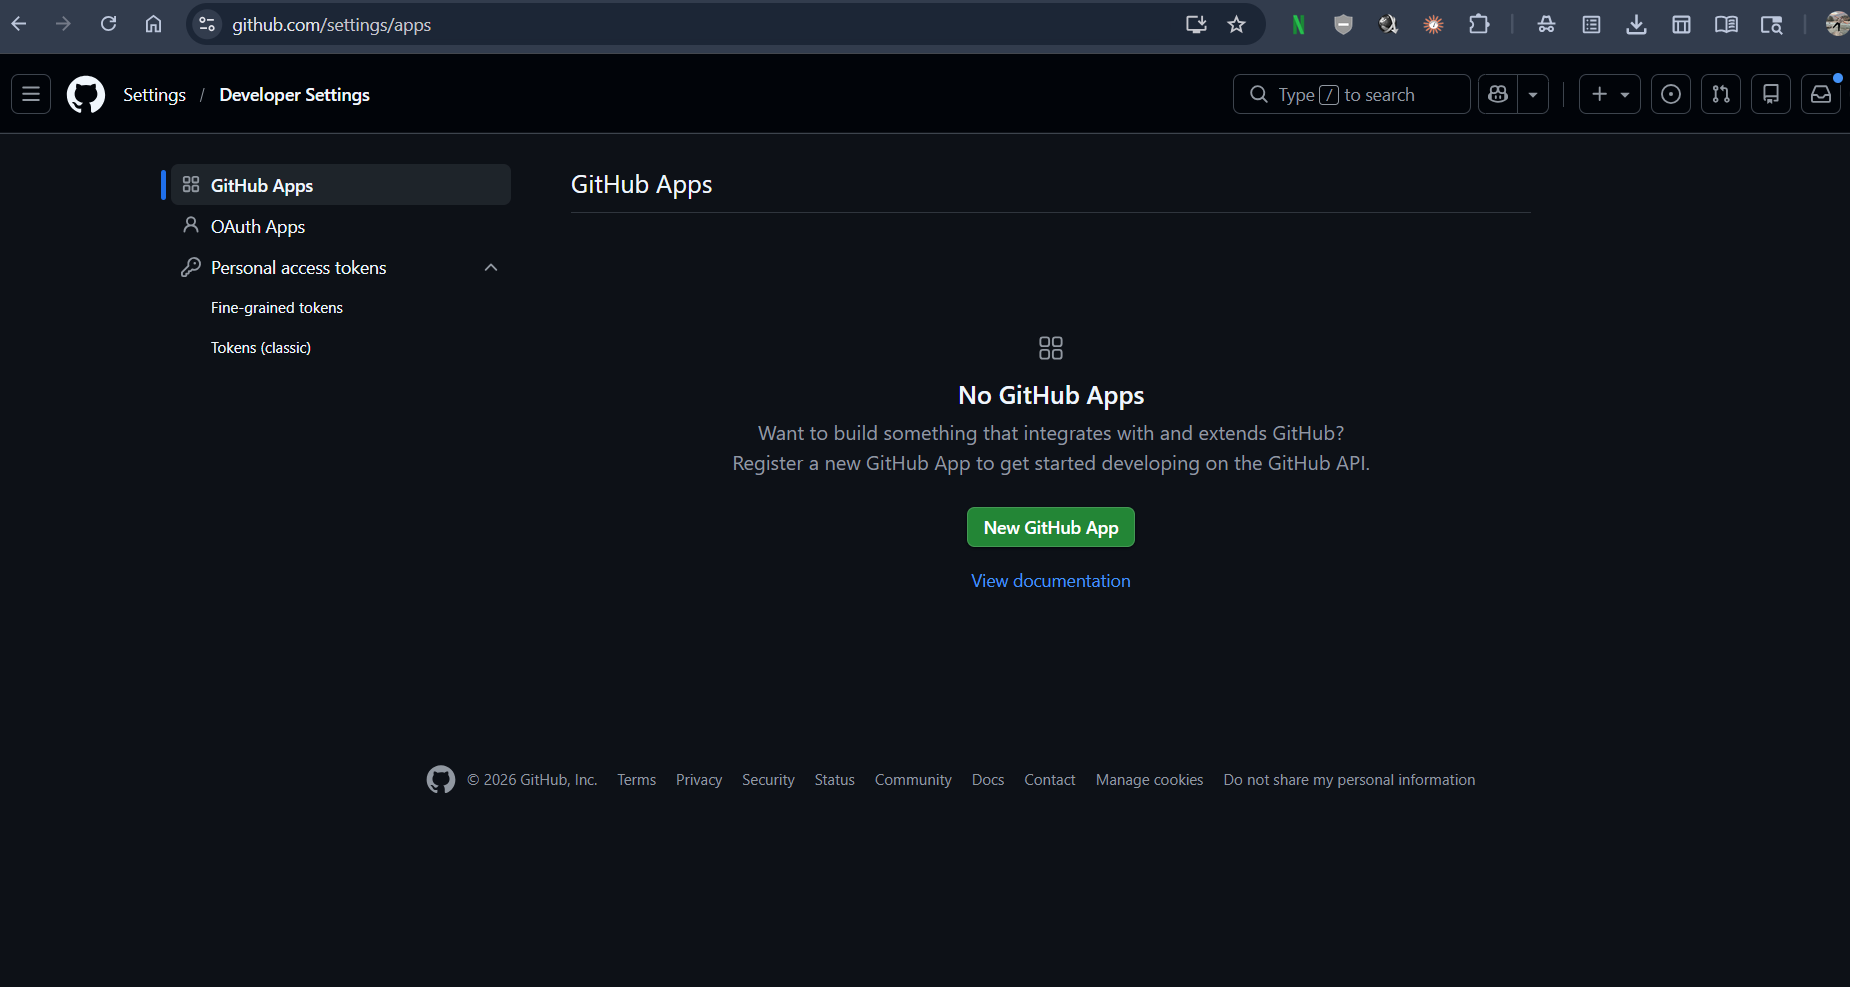This screenshot has height=987, width=1850.
Task: Open Tokens (classic) page
Action: (261, 348)
